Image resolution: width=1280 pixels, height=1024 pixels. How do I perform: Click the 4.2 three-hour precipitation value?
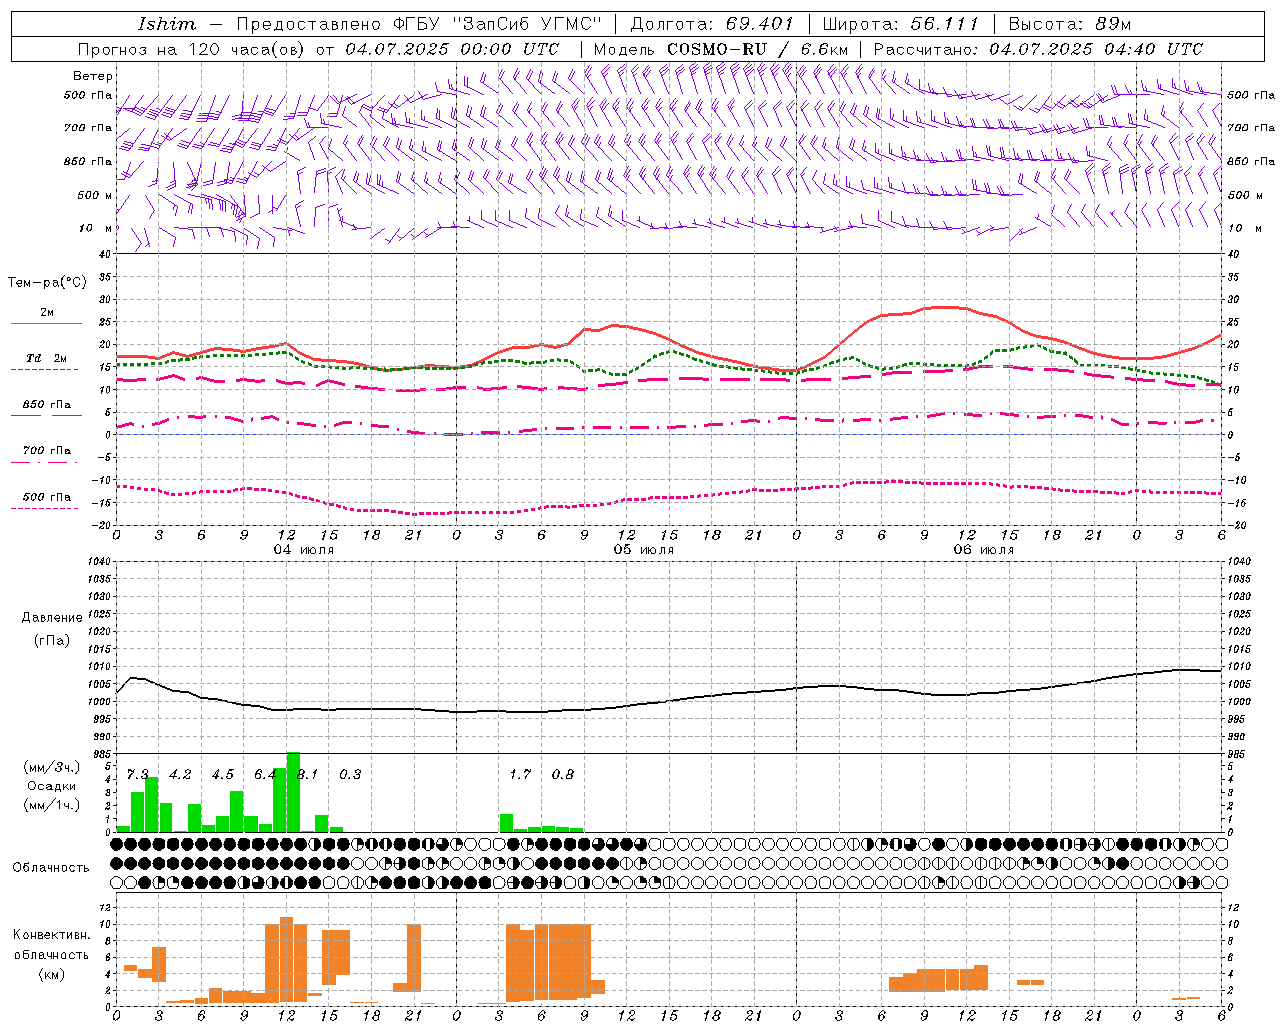pos(180,775)
